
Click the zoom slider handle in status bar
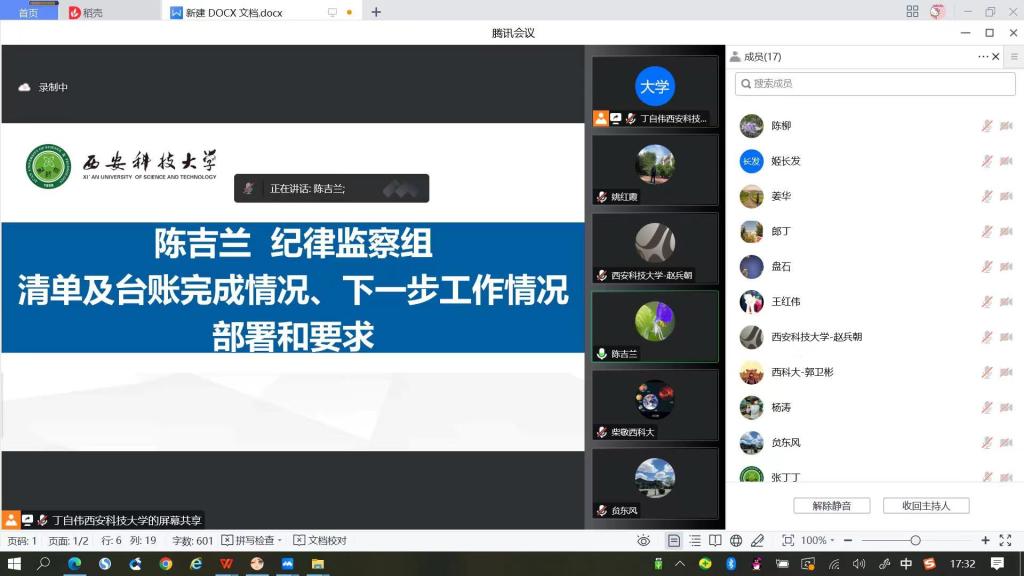[x=915, y=541]
